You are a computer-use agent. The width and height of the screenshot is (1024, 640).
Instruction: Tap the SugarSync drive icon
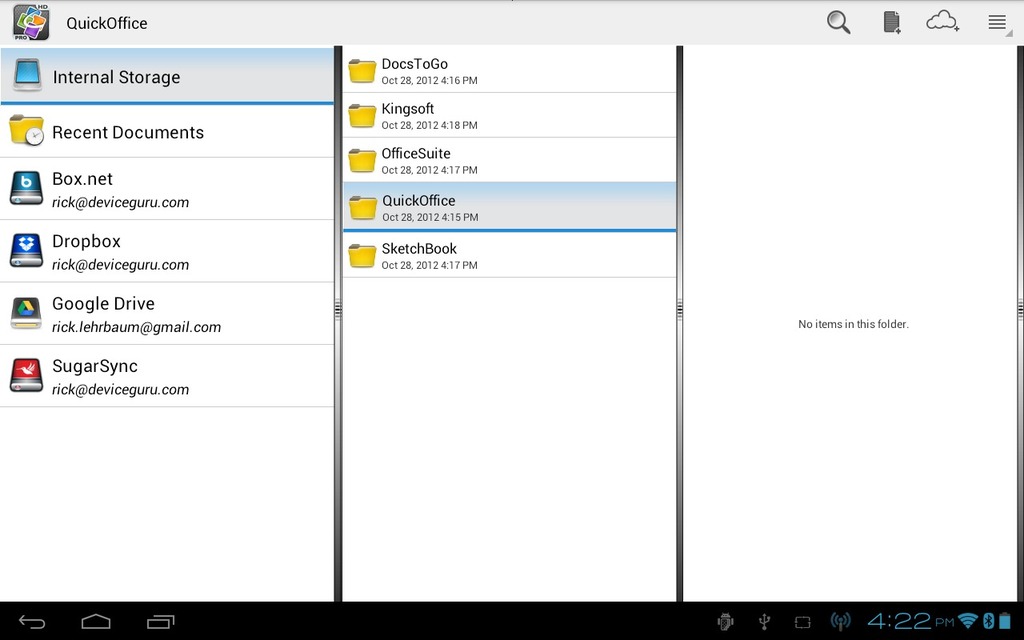[x=27, y=376]
